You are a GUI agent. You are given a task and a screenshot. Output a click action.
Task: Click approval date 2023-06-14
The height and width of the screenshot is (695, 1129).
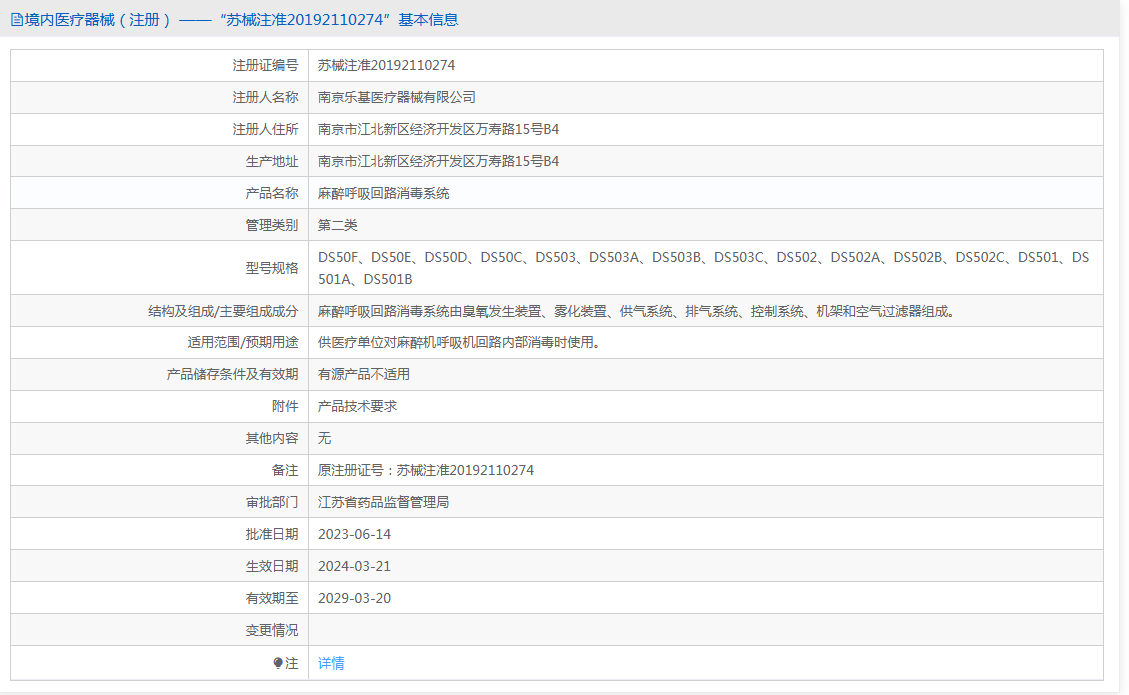coord(354,534)
